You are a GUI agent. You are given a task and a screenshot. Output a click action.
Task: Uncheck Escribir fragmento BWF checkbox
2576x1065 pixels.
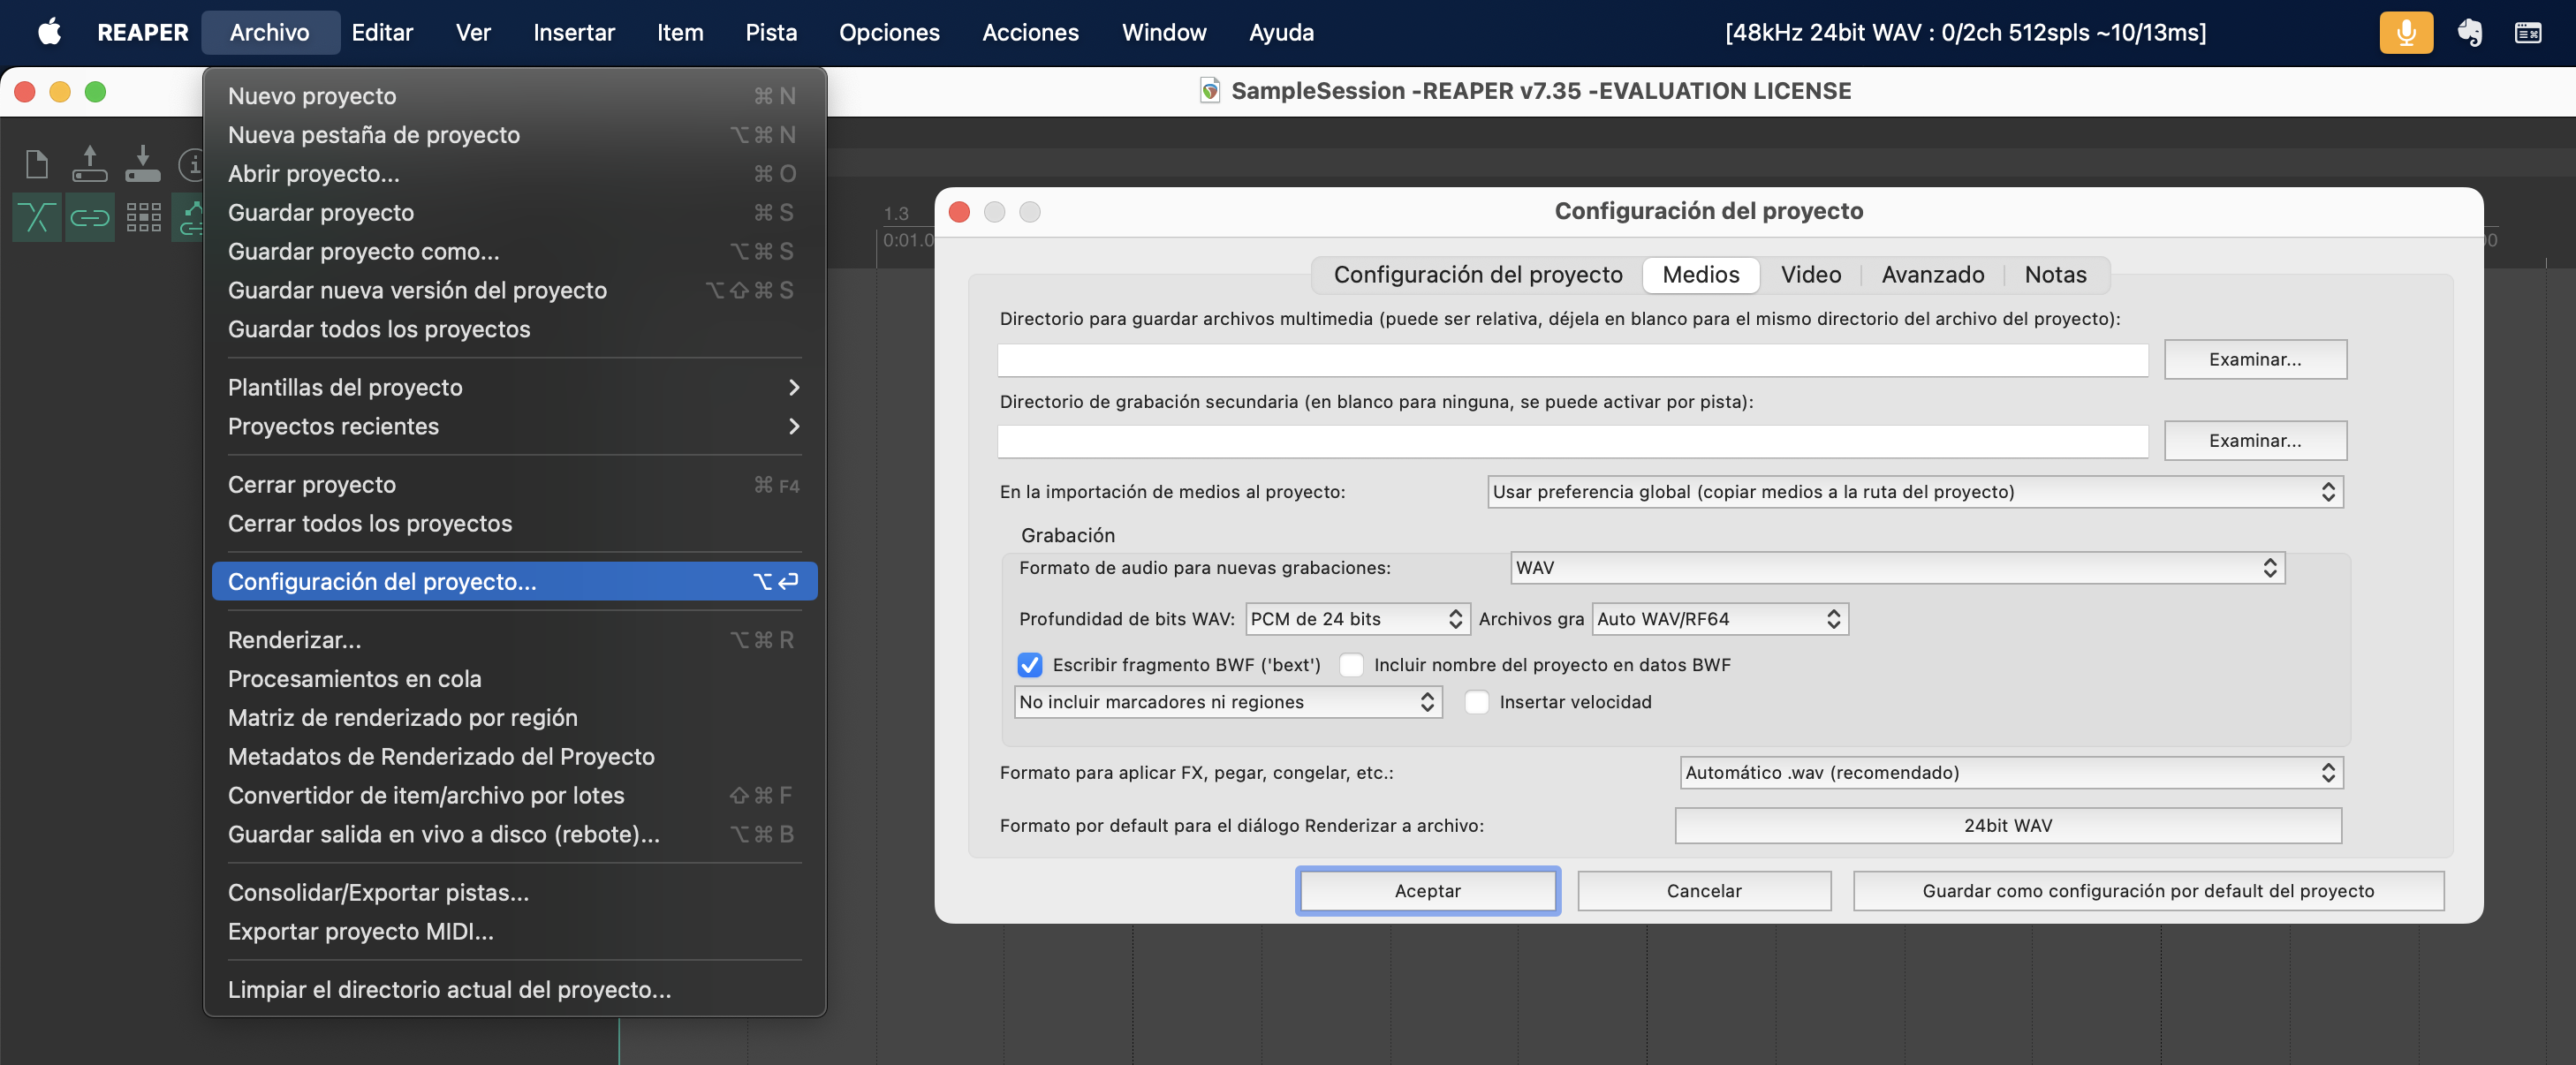pos(1029,665)
